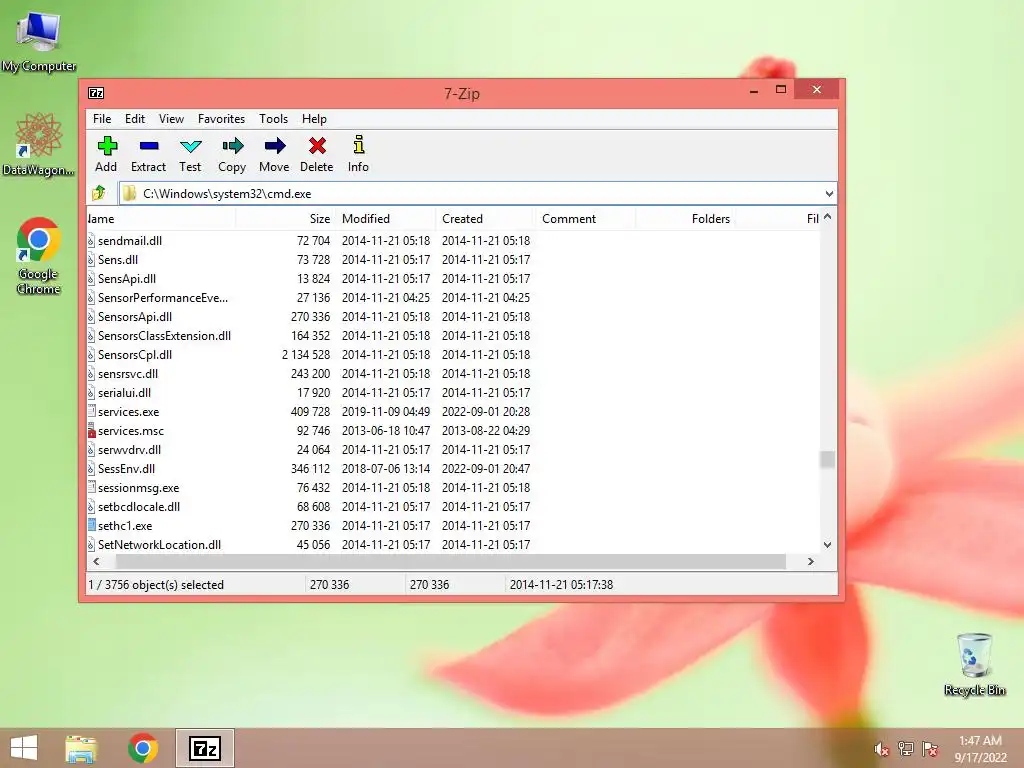Open My Computer desktop icon

pyautogui.click(x=39, y=41)
